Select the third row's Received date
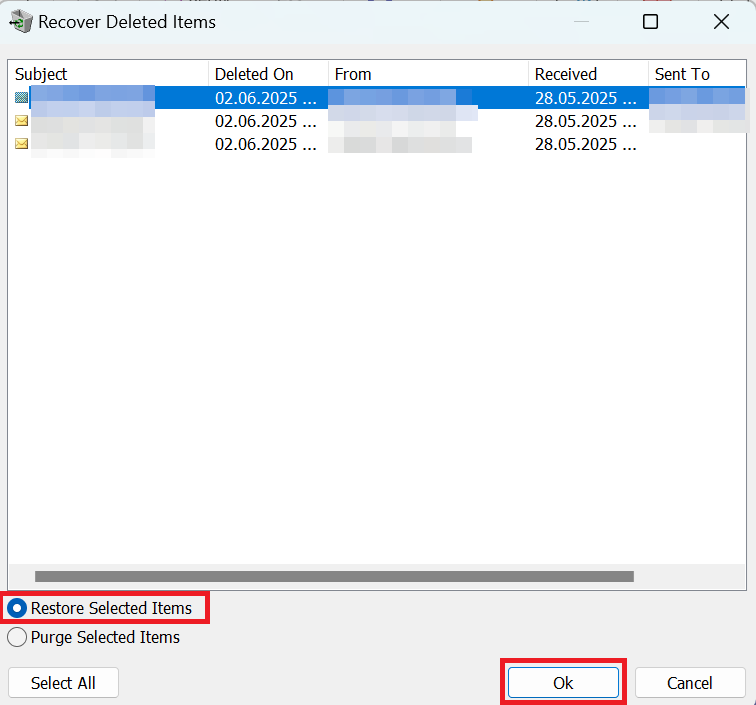 tap(585, 144)
